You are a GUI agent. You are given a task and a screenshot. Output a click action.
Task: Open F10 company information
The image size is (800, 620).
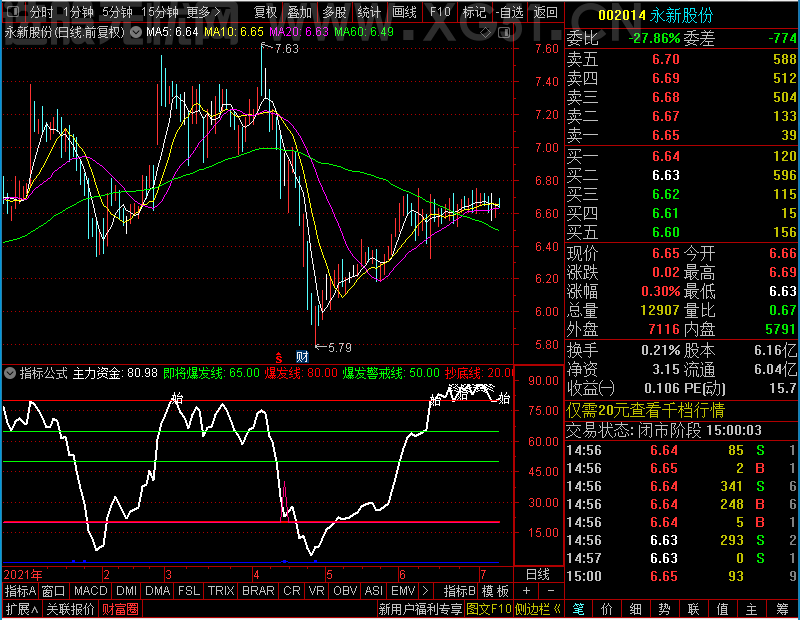pos(440,12)
